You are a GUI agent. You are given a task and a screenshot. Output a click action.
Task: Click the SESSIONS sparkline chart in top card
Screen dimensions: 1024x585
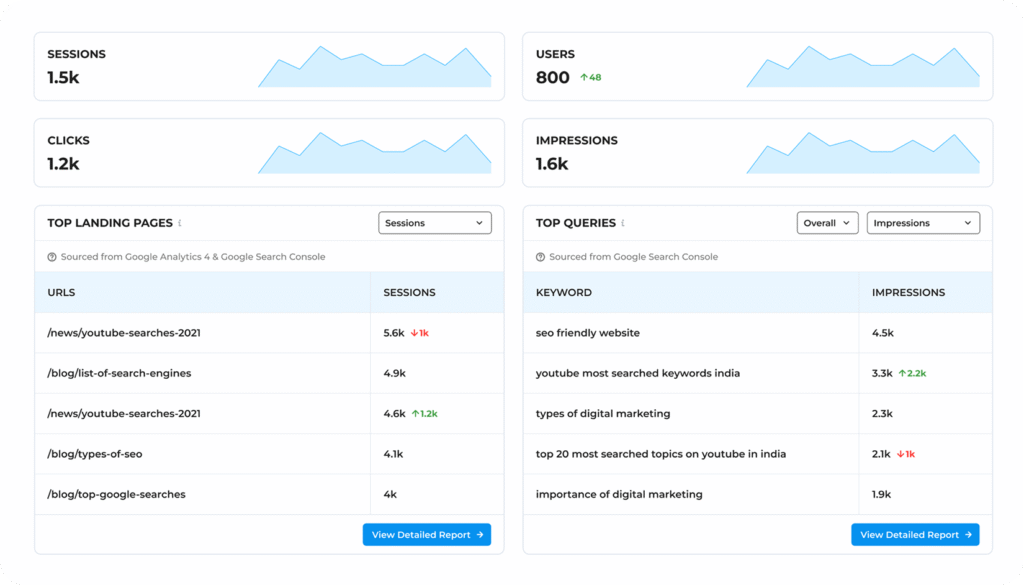point(375,67)
